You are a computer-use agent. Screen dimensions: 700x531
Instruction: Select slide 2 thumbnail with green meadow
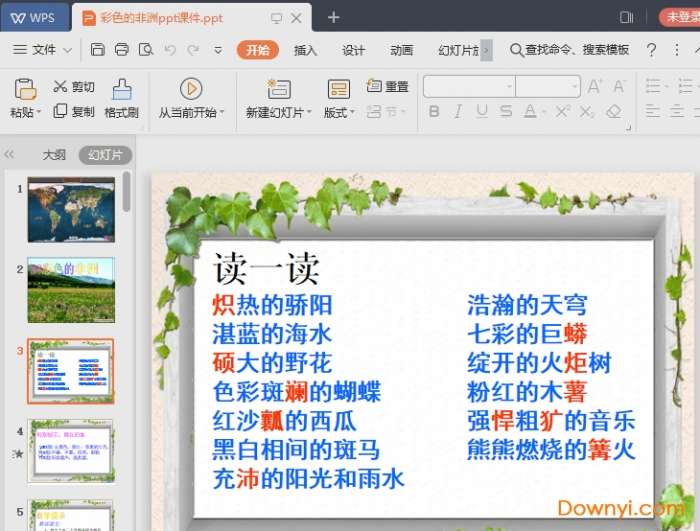tap(71, 276)
